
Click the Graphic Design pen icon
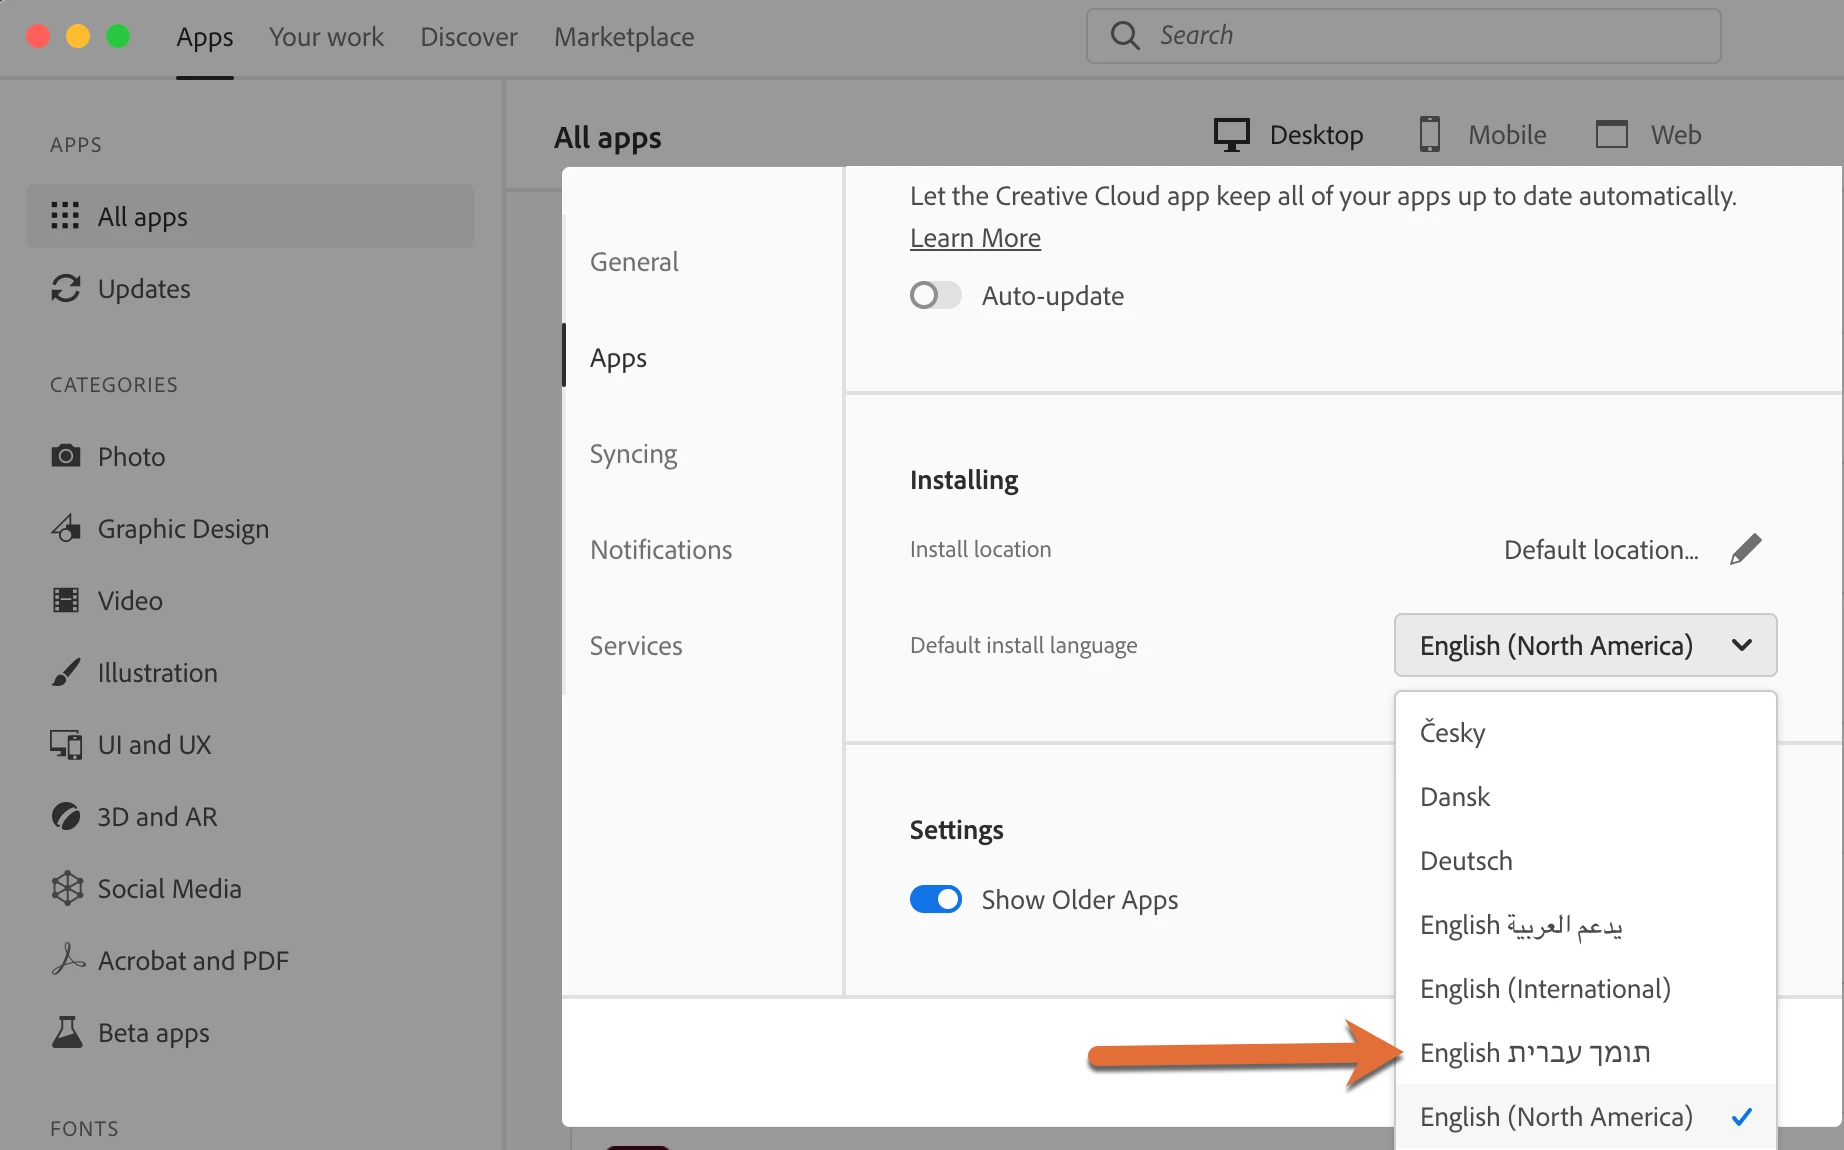[66, 528]
